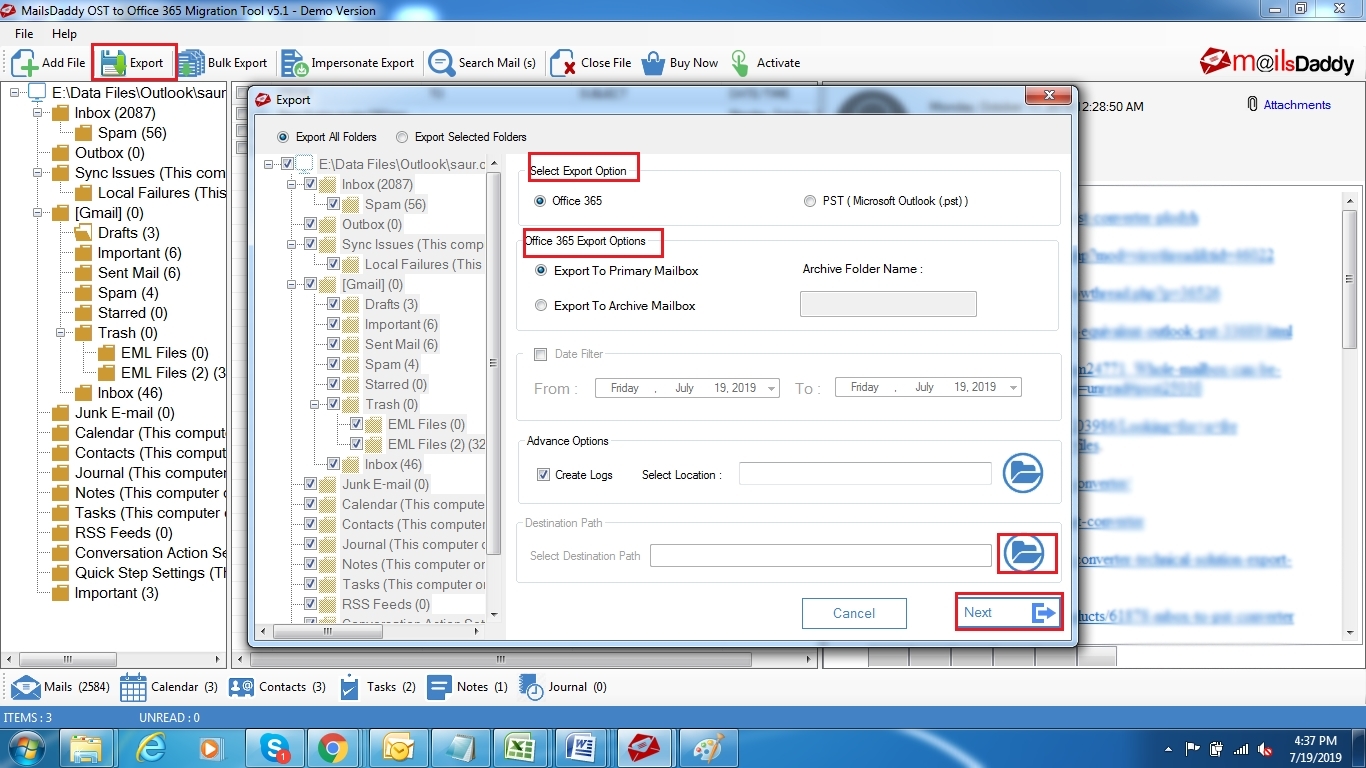Screen dimensions: 1366x768
Task: Click the Archive Folder Name field
Action: click(888, 304)
